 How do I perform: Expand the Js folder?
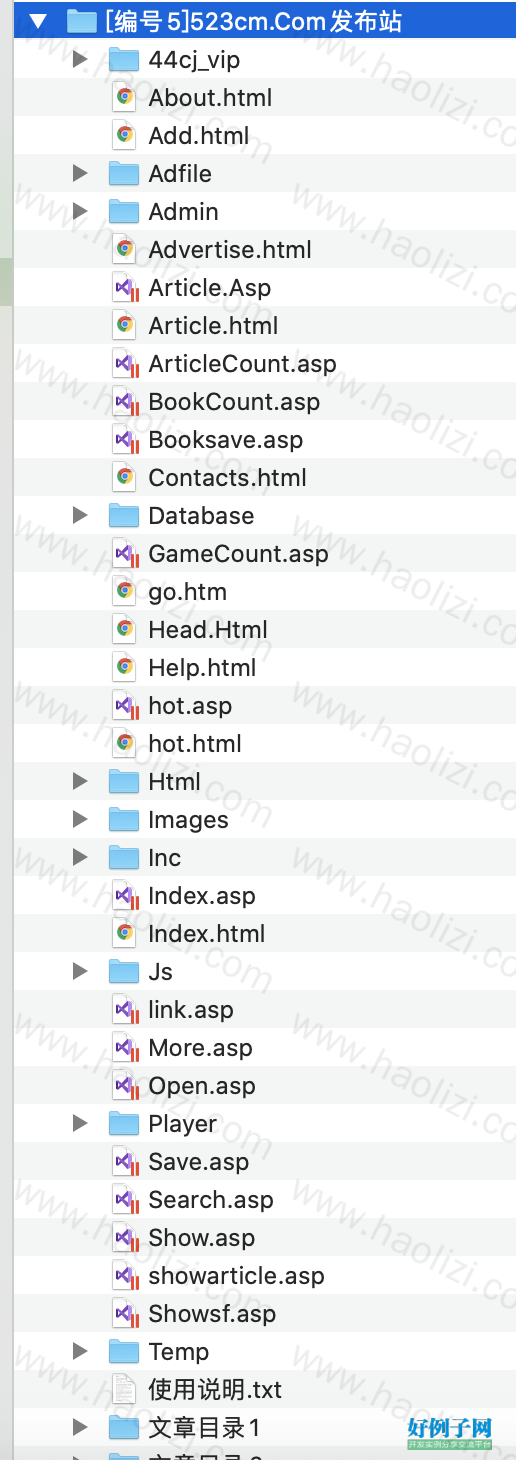click(x=80, y=972)
